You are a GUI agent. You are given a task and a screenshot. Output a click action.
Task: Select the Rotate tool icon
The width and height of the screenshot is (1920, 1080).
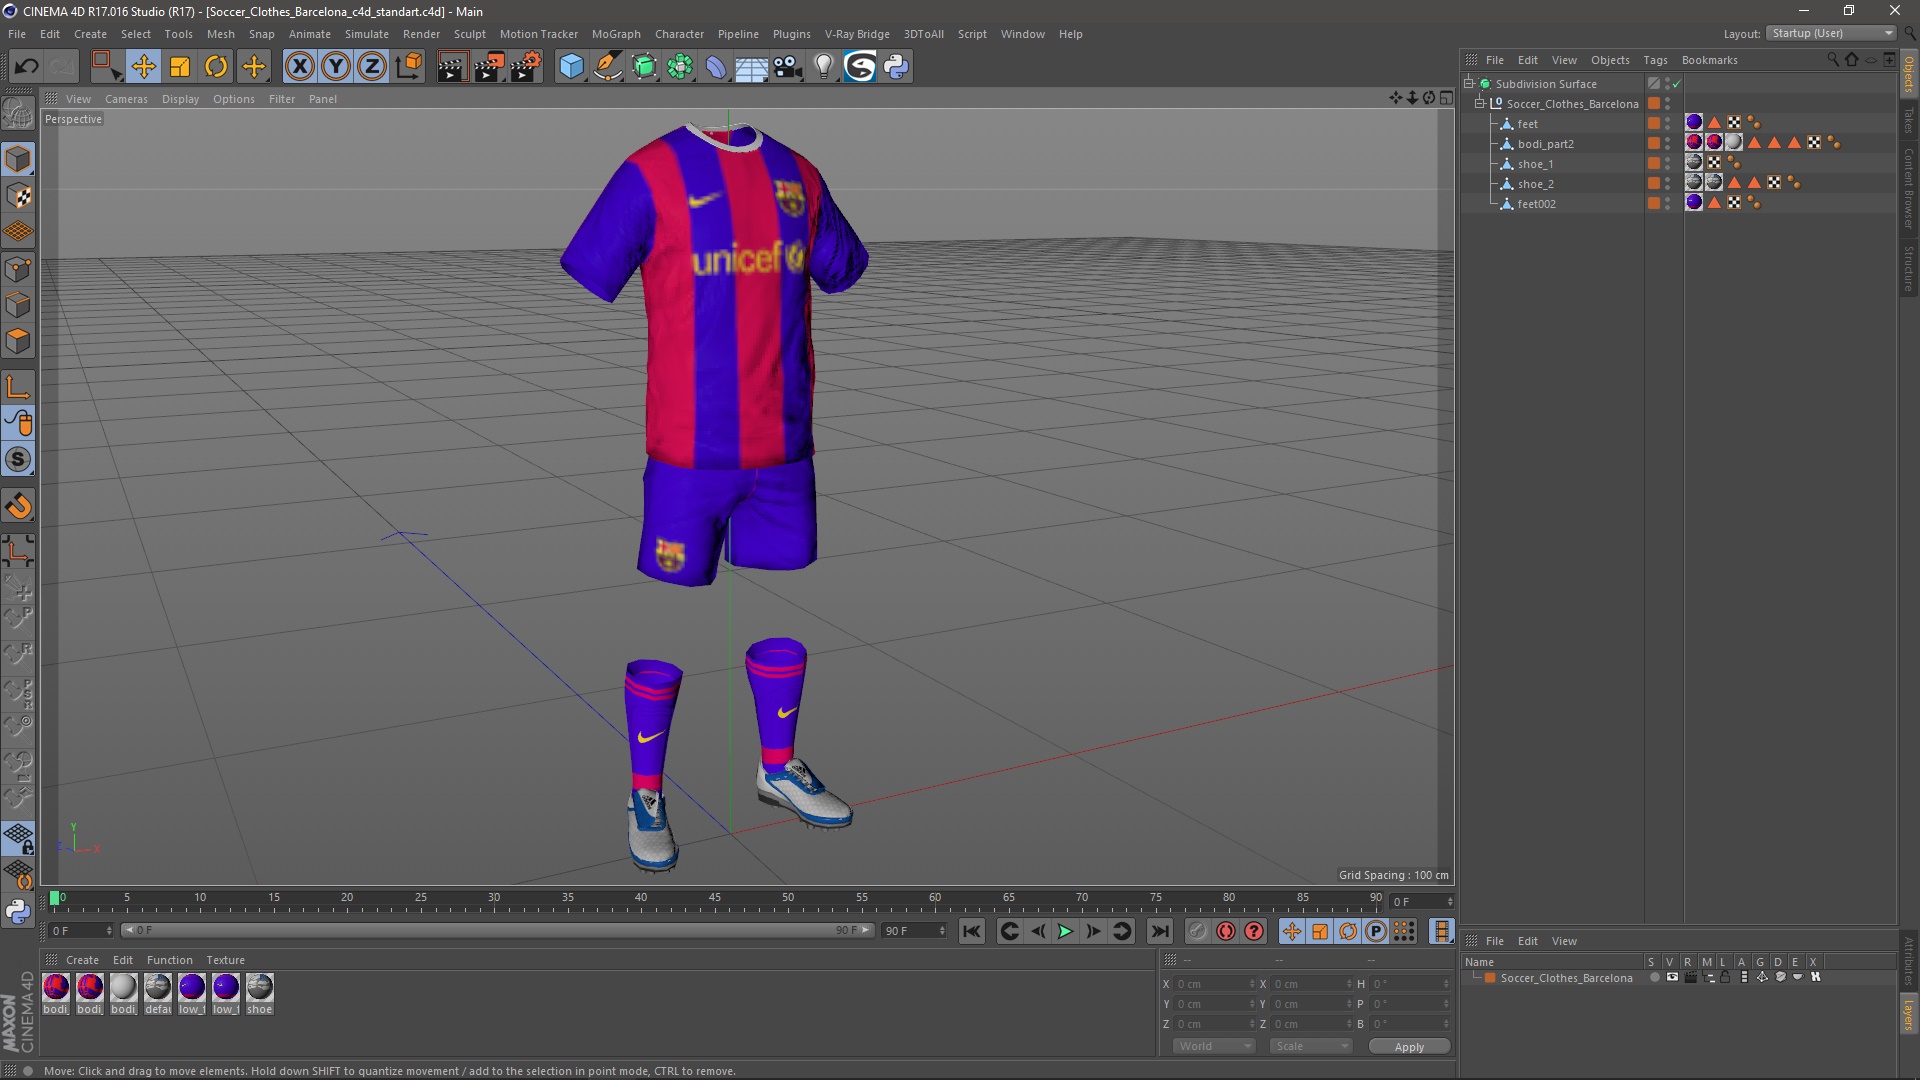pos(216,67)
